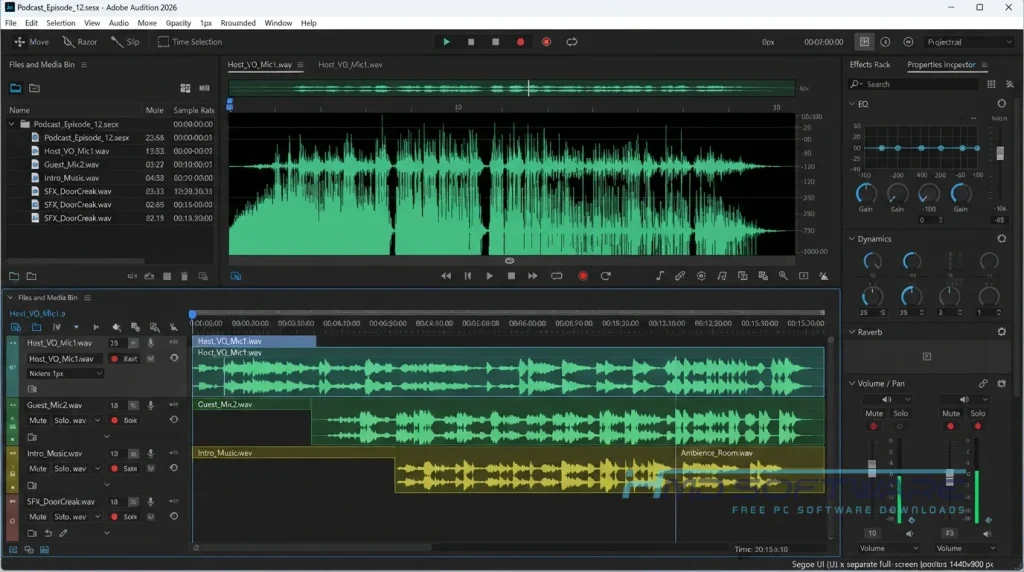Collapse the EQ section
The height and width of the screenshot is (572, 1024).
coord(852,104)
